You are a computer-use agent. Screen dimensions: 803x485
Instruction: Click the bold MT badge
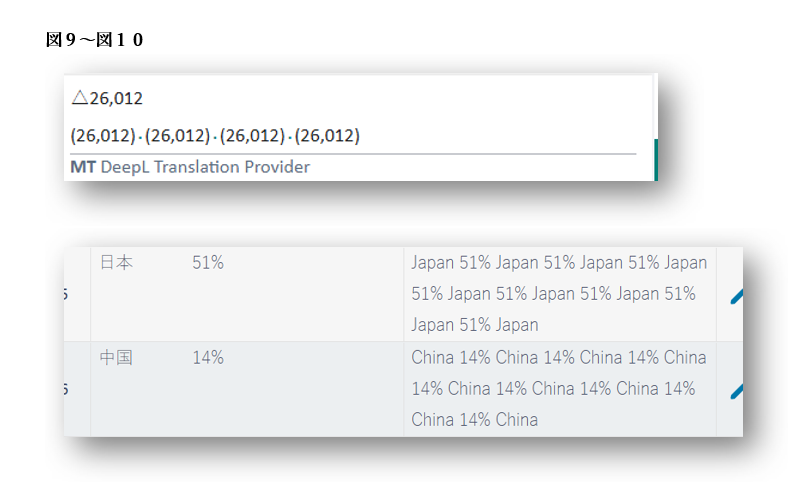tap(83, 167)
